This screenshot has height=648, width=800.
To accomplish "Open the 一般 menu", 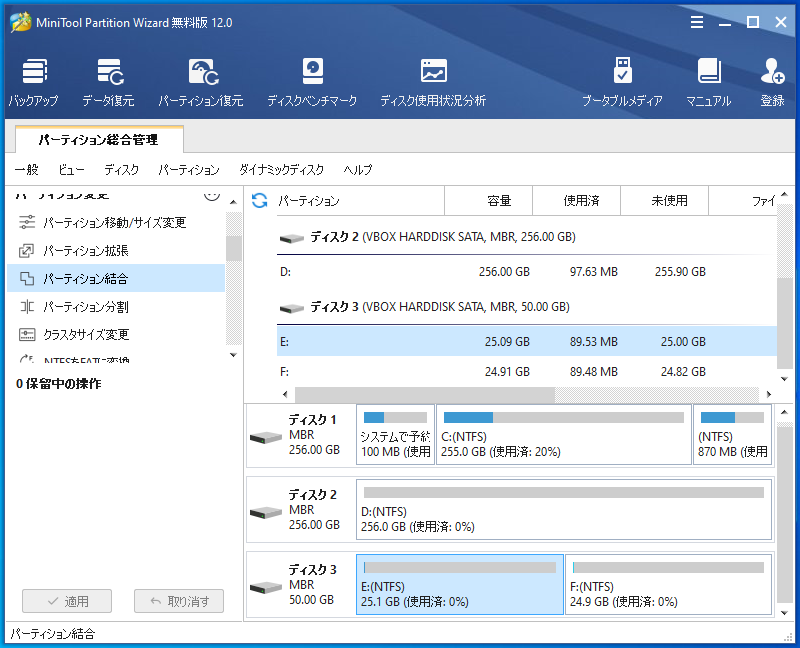I will (27, 169).
